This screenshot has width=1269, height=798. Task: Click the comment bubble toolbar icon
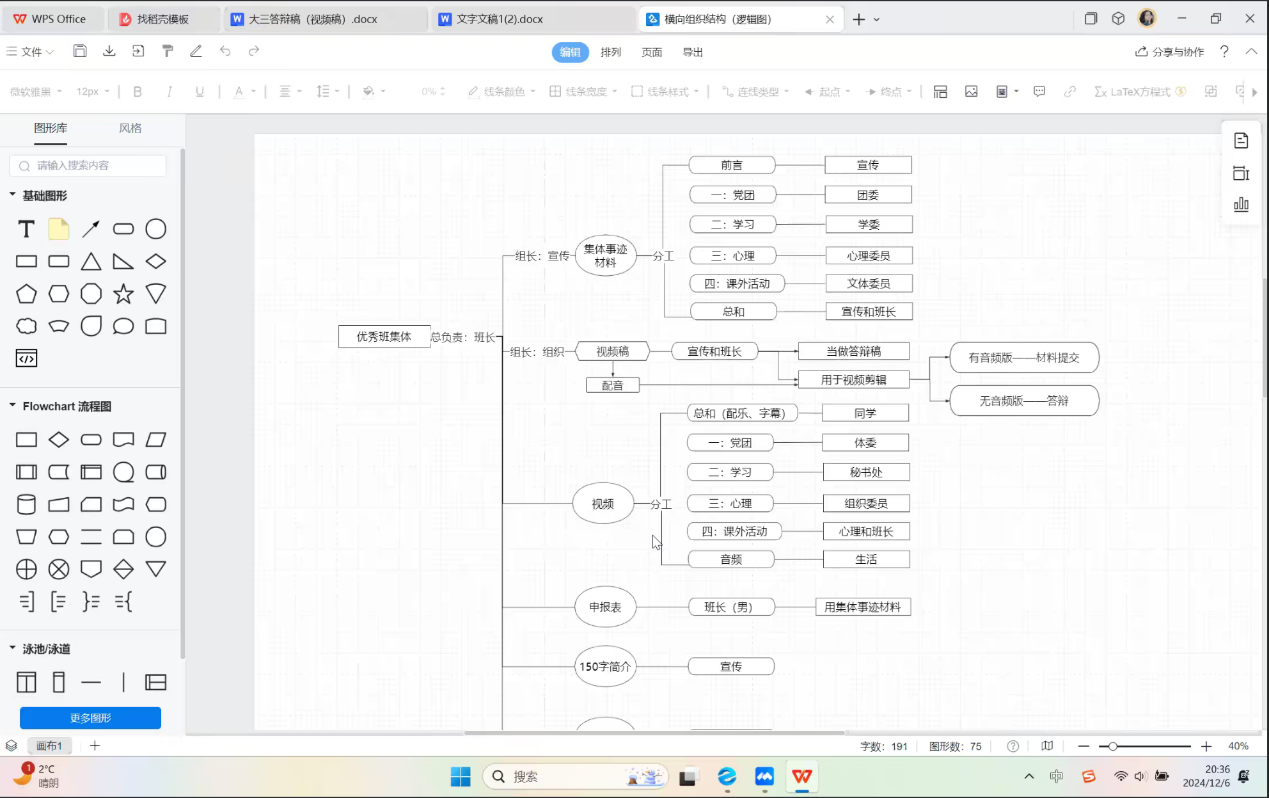click(1039, 91)
